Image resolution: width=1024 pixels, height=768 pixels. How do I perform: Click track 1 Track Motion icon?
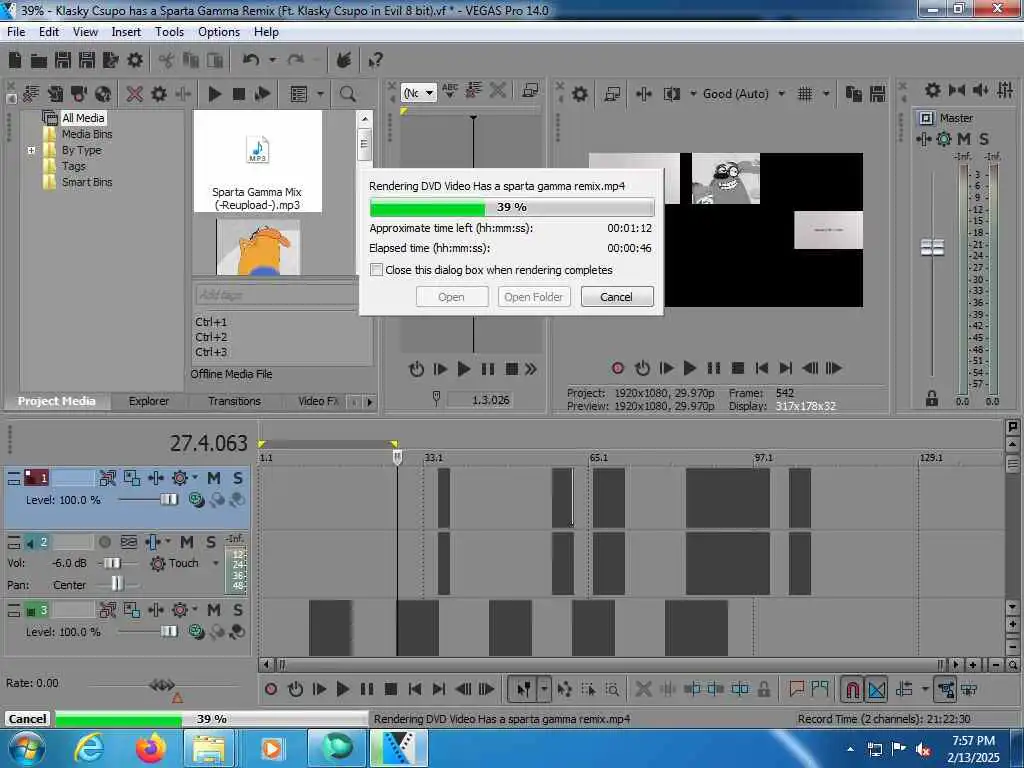[x=108, y=478]
